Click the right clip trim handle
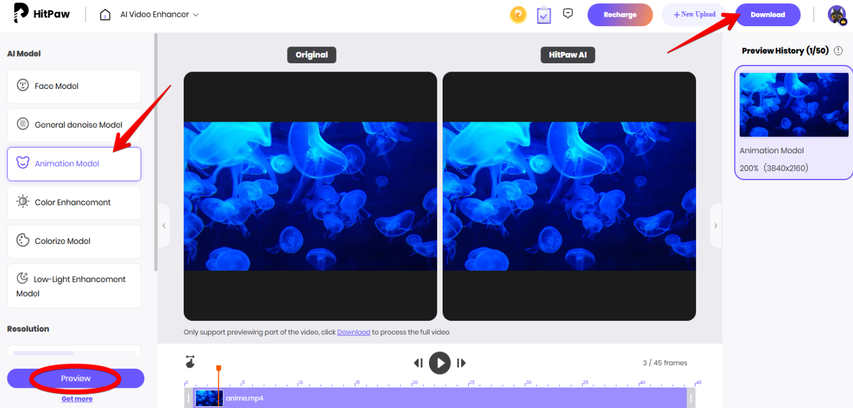This screenshot has height=408, width=853. pos(691,398)
